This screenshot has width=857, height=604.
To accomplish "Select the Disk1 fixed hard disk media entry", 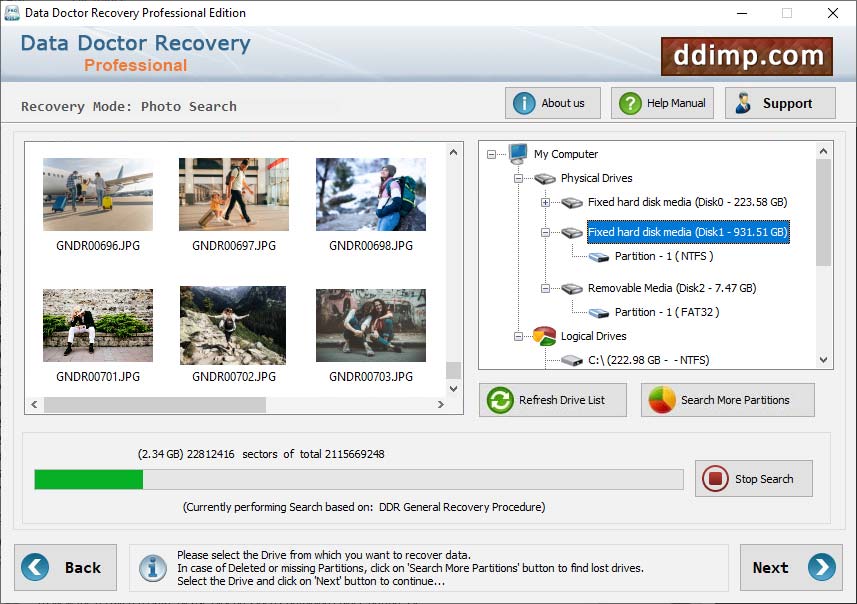I will [688, 232].
